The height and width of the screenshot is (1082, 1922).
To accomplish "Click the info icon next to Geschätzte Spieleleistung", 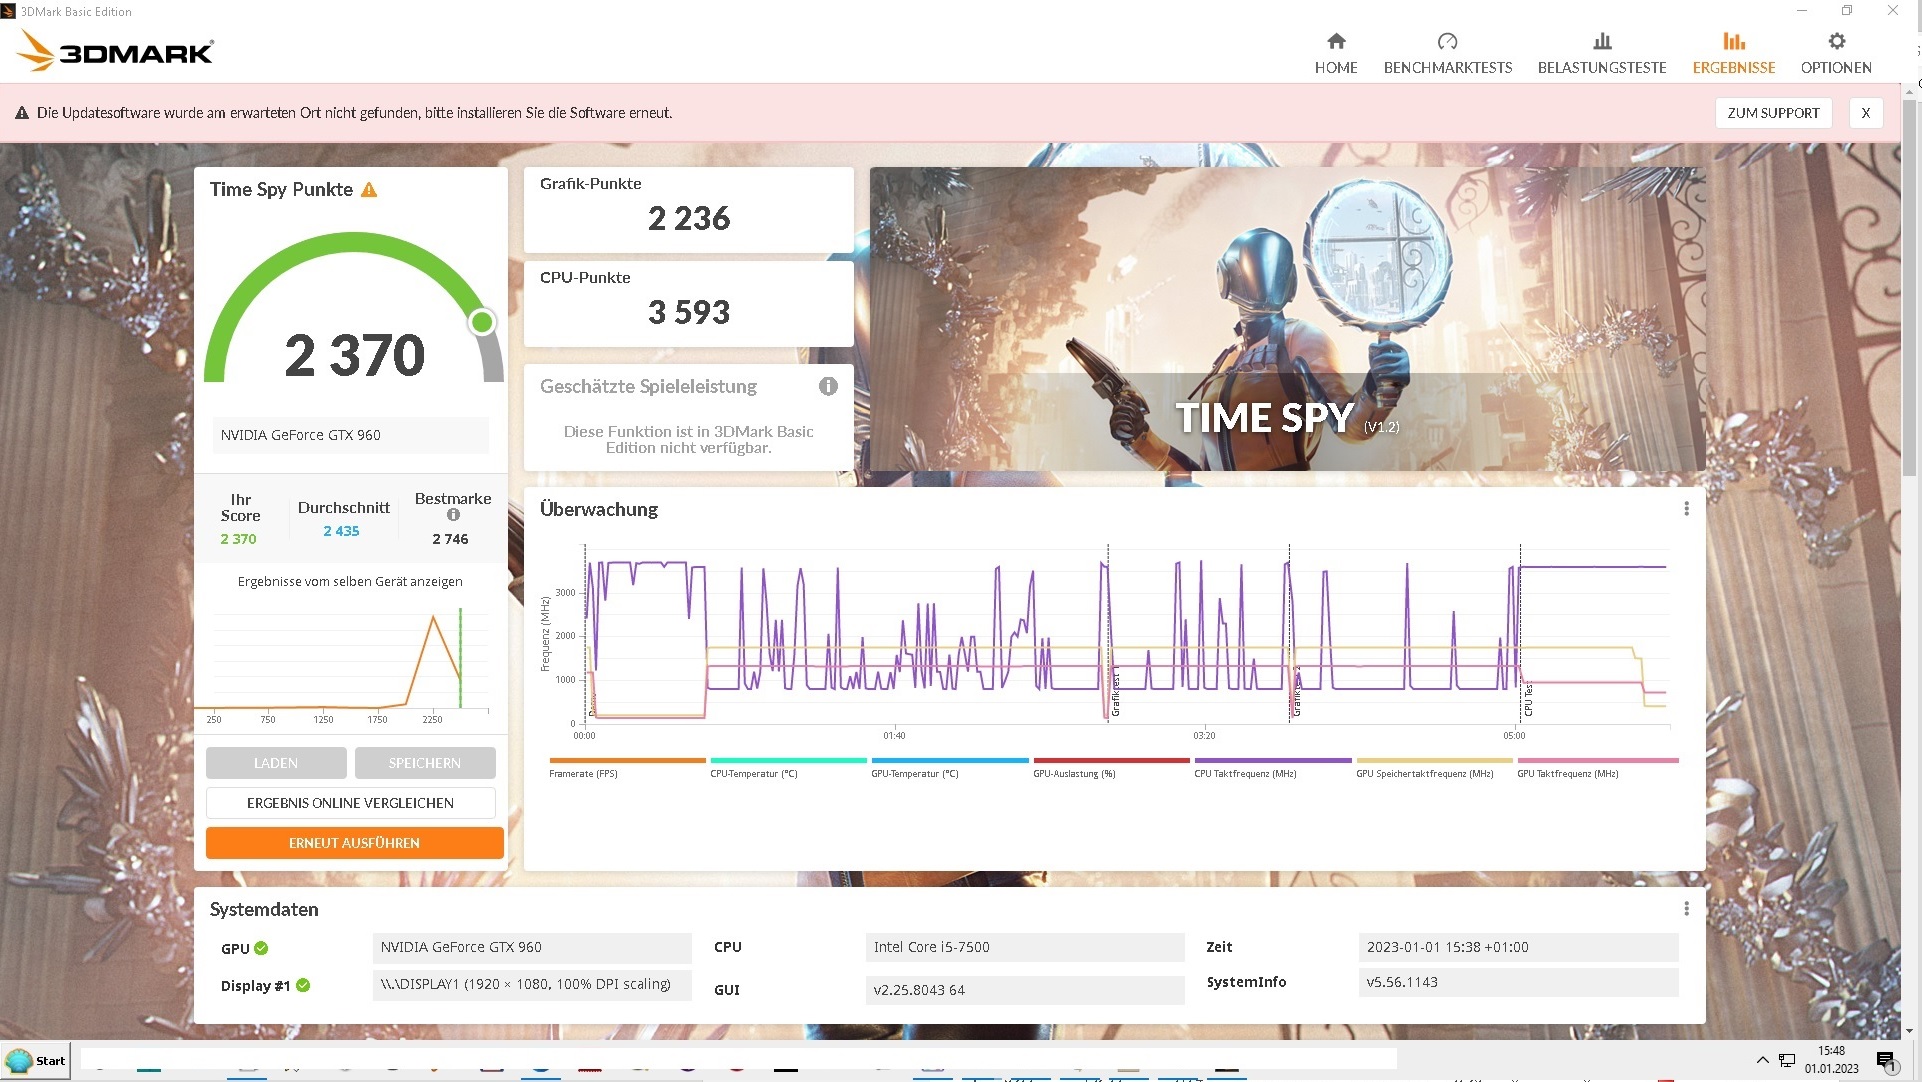I will point(828,386).
